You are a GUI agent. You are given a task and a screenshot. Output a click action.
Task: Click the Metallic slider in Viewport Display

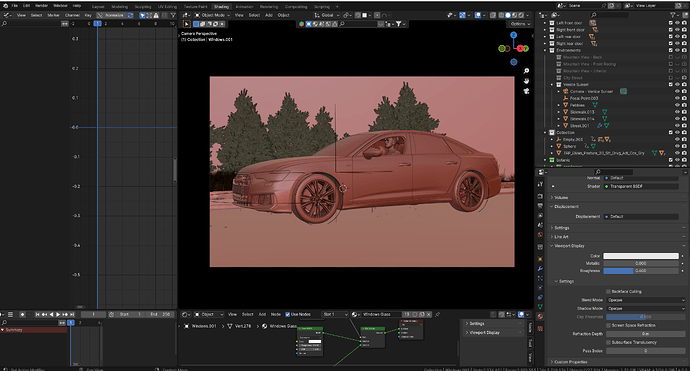pyautogui.click(x=641, y=263)
